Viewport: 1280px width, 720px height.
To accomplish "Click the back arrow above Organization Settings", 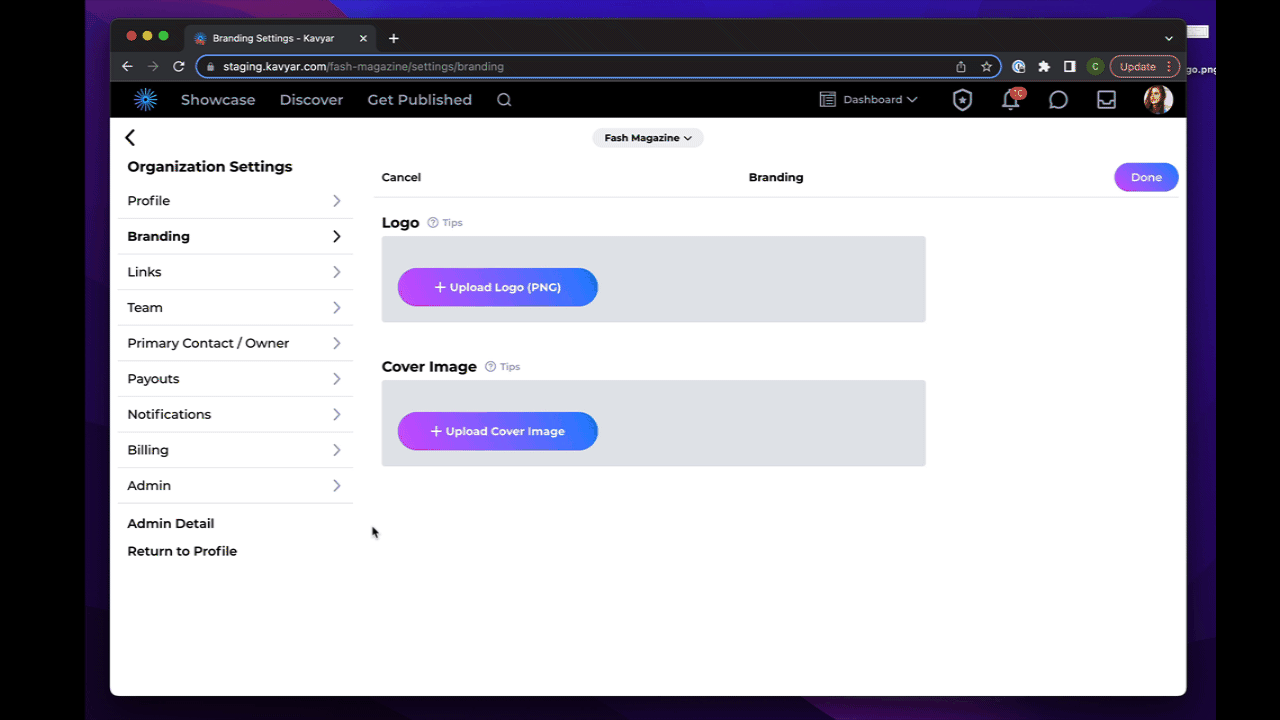I will (x=130, y=138).
